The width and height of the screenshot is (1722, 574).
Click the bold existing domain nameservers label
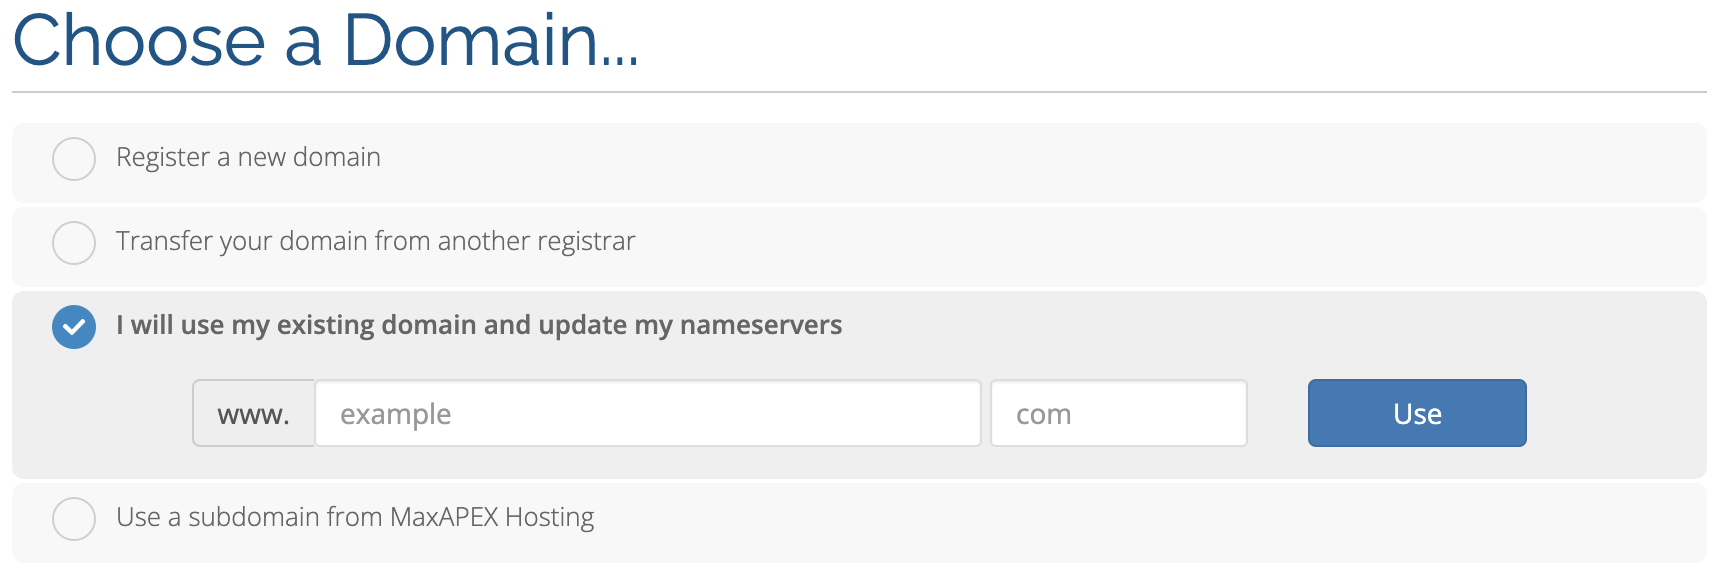479,326
